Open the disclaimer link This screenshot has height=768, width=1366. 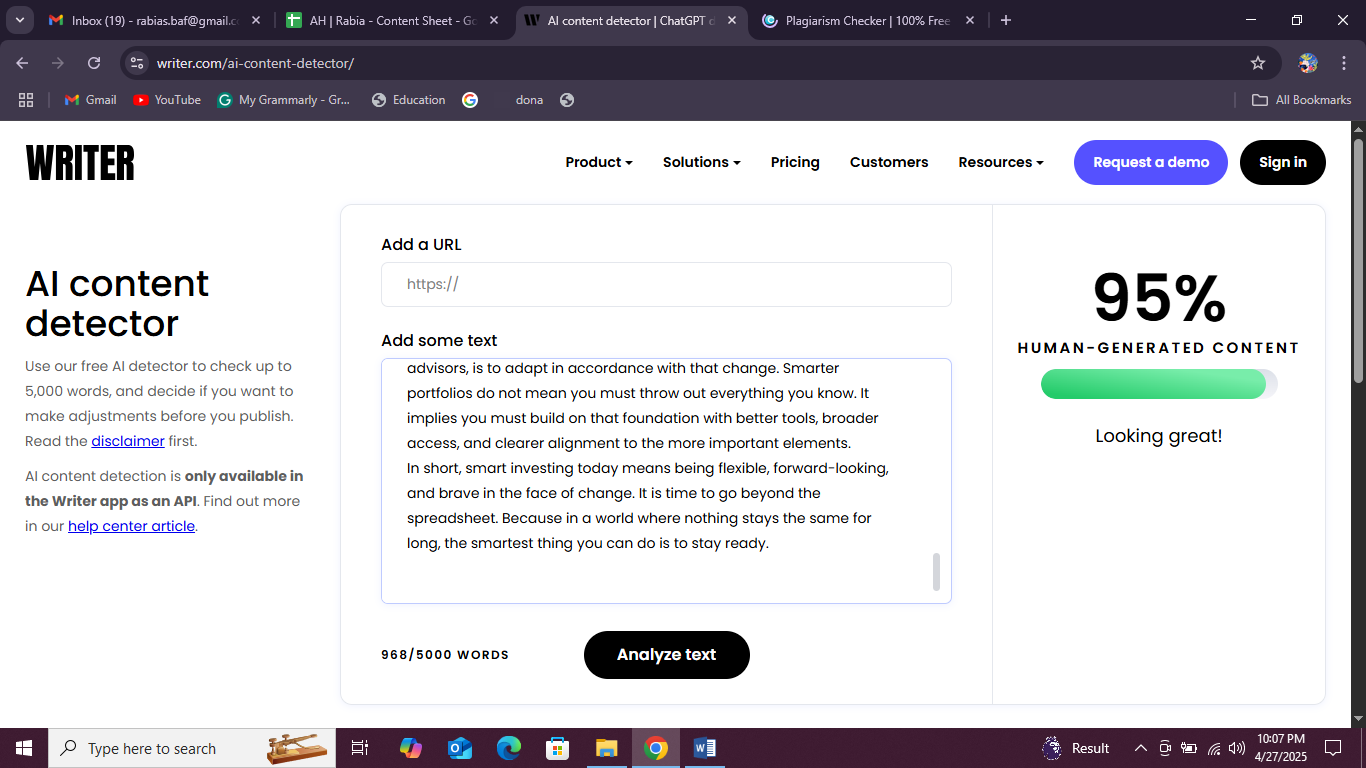128,441
